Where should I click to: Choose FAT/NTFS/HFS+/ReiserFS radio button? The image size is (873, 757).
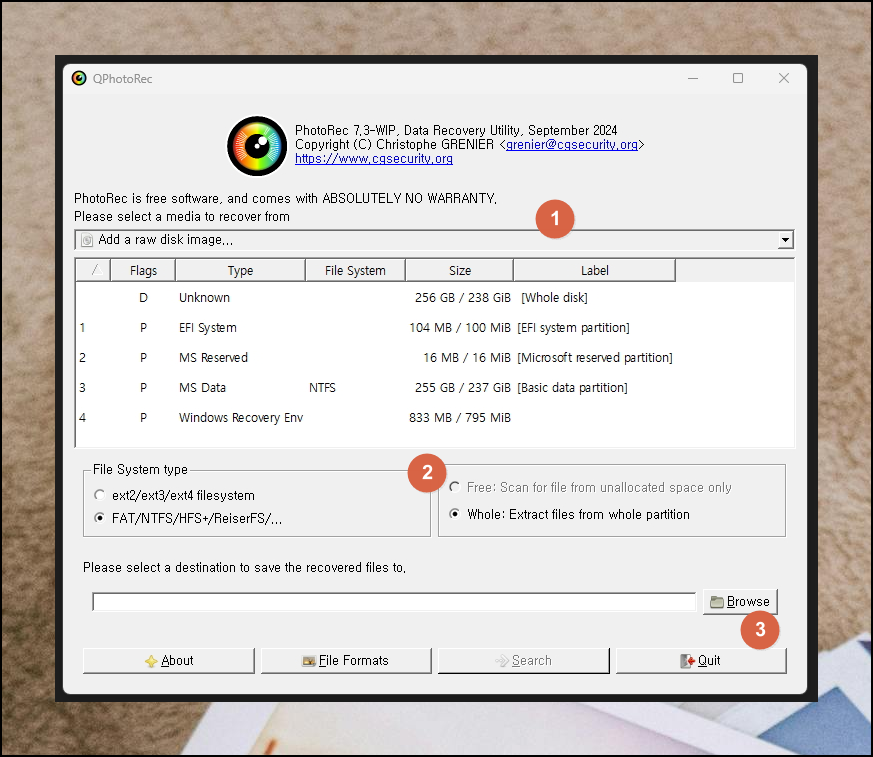click(x=100, y=518)
